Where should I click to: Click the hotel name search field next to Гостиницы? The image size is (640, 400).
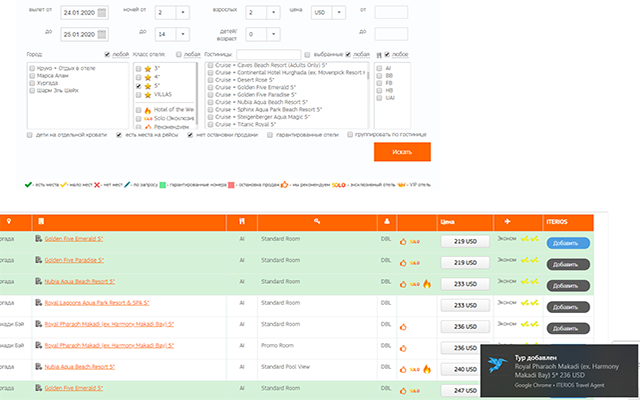[x=269, y=55]
